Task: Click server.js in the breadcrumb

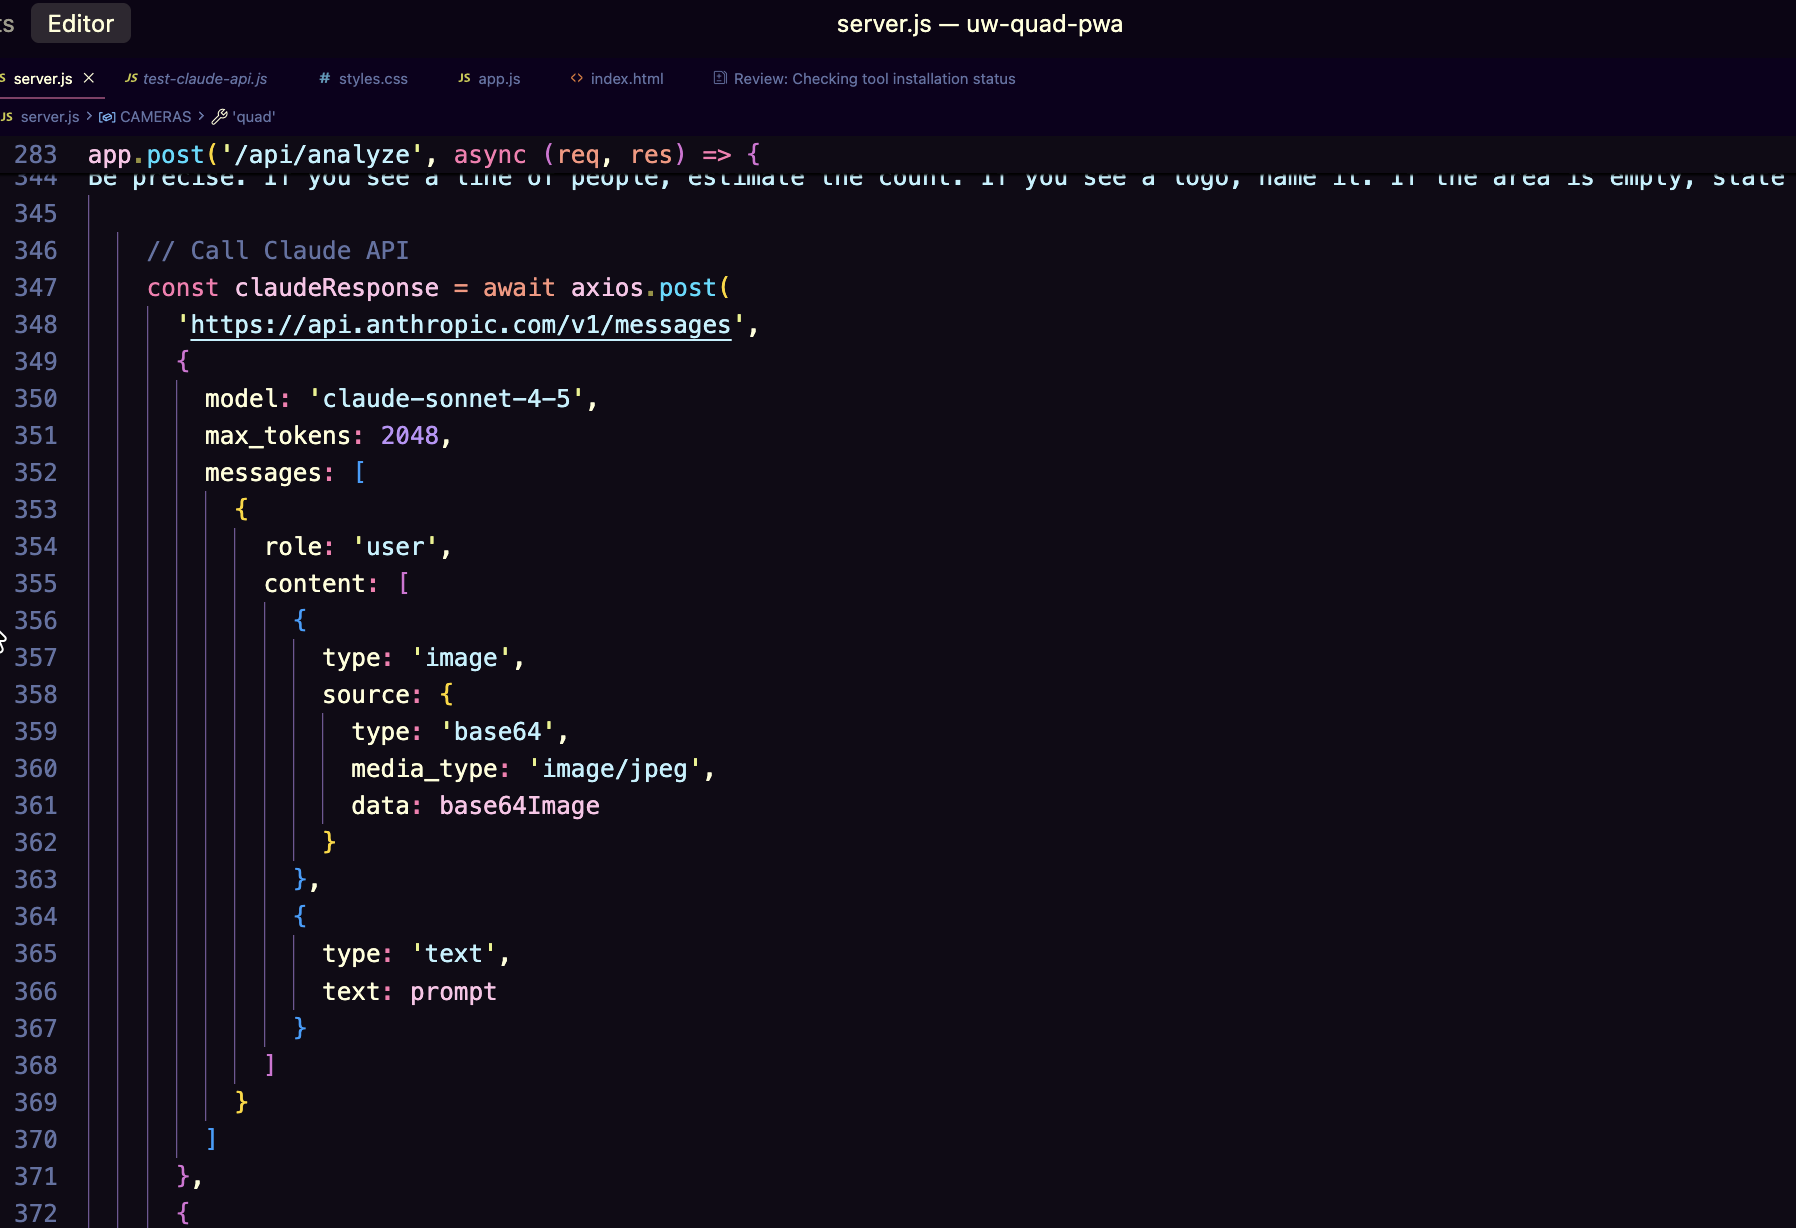Action: click(x=50, y=117)
